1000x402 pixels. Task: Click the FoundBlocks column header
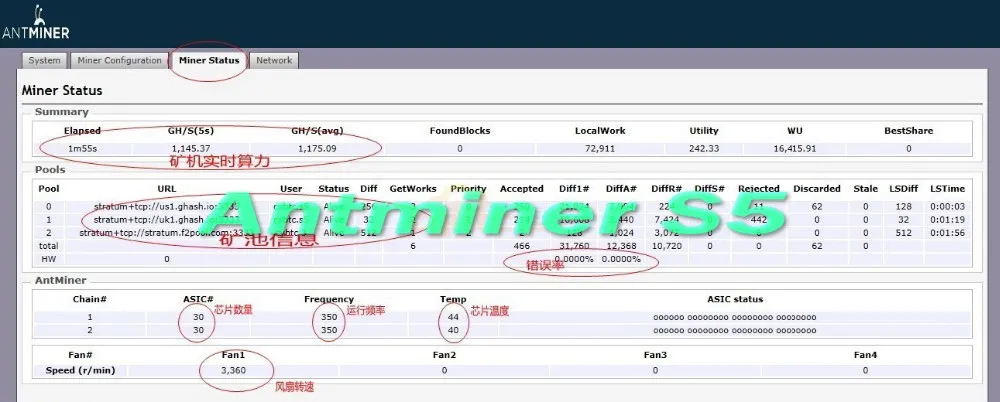click(x=460, y=131)
